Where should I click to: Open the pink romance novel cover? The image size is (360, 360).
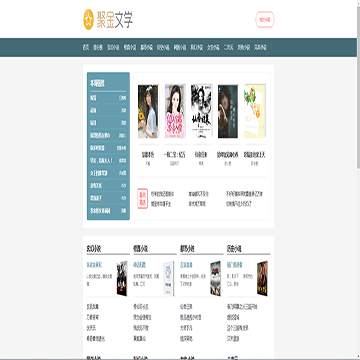pyautogui.click(x=175, y=111)
